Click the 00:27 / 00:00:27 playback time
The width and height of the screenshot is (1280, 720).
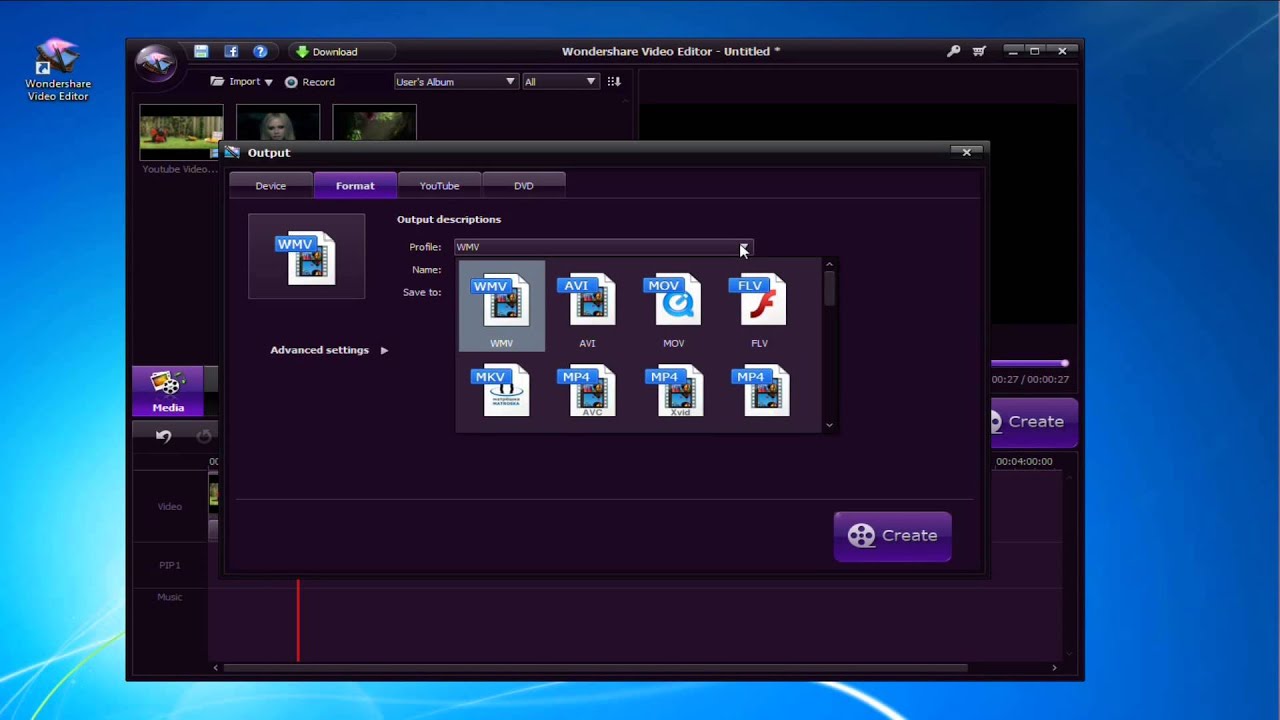click(1030, 380)
